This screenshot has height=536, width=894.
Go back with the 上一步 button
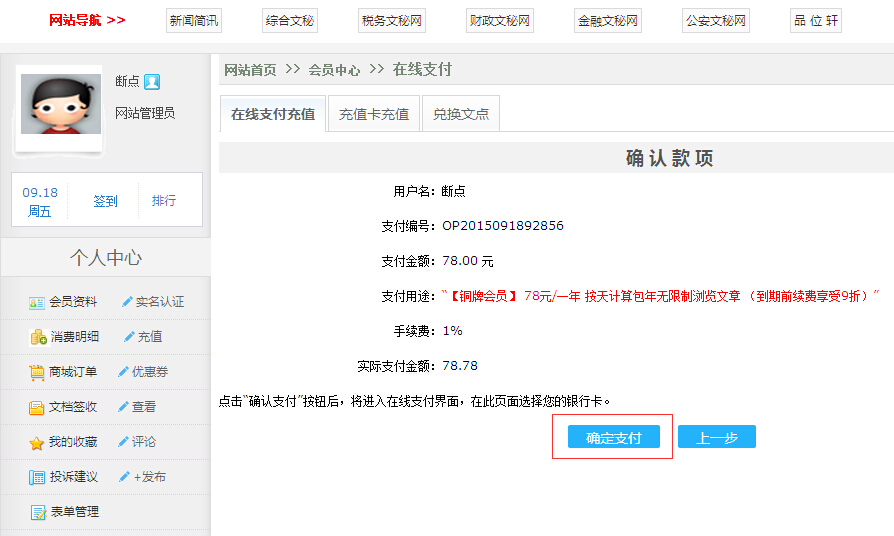point(716,437)
